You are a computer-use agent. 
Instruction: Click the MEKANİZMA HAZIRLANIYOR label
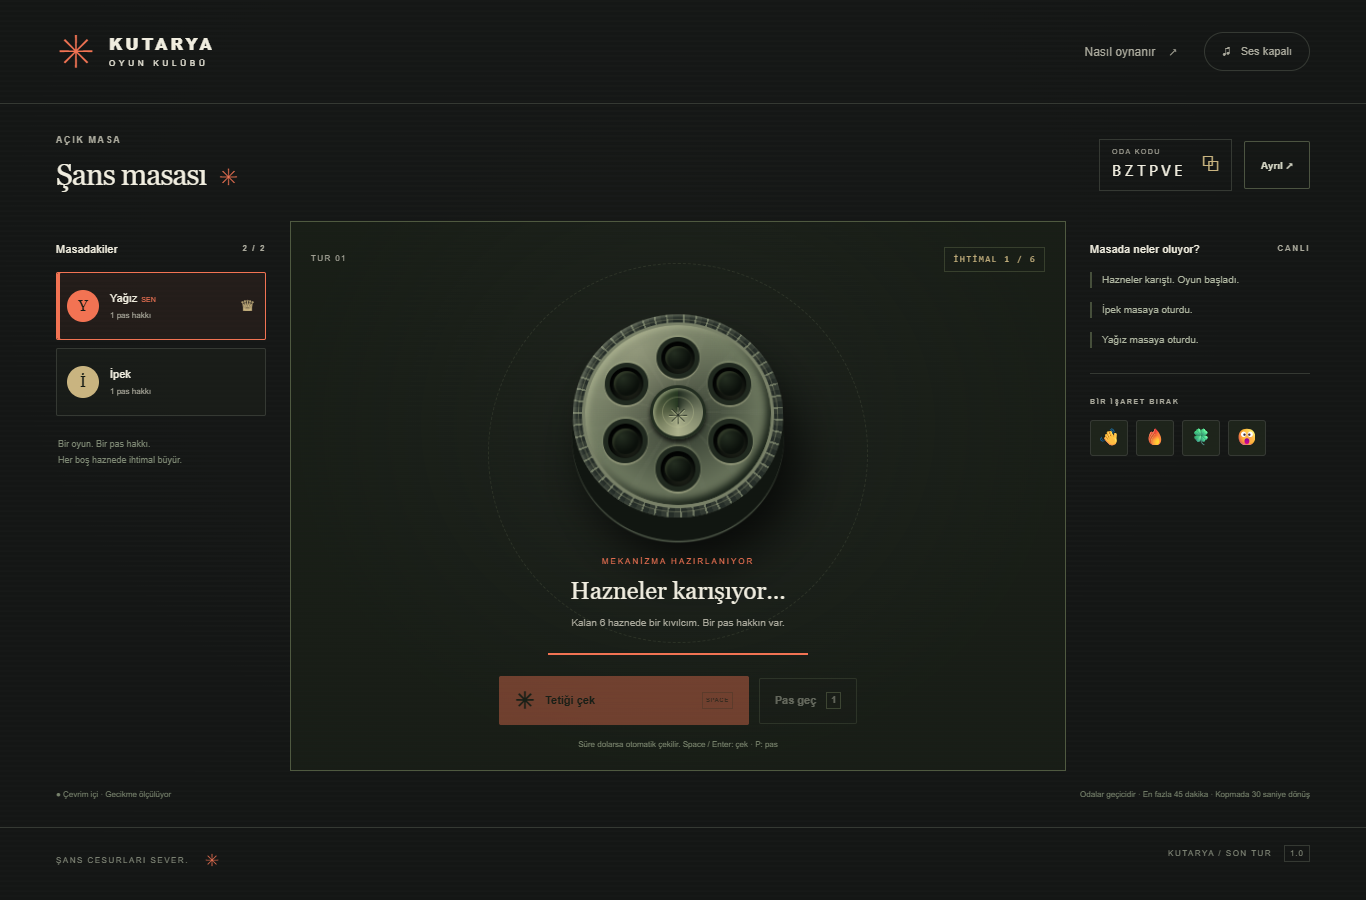click(678, 561)
